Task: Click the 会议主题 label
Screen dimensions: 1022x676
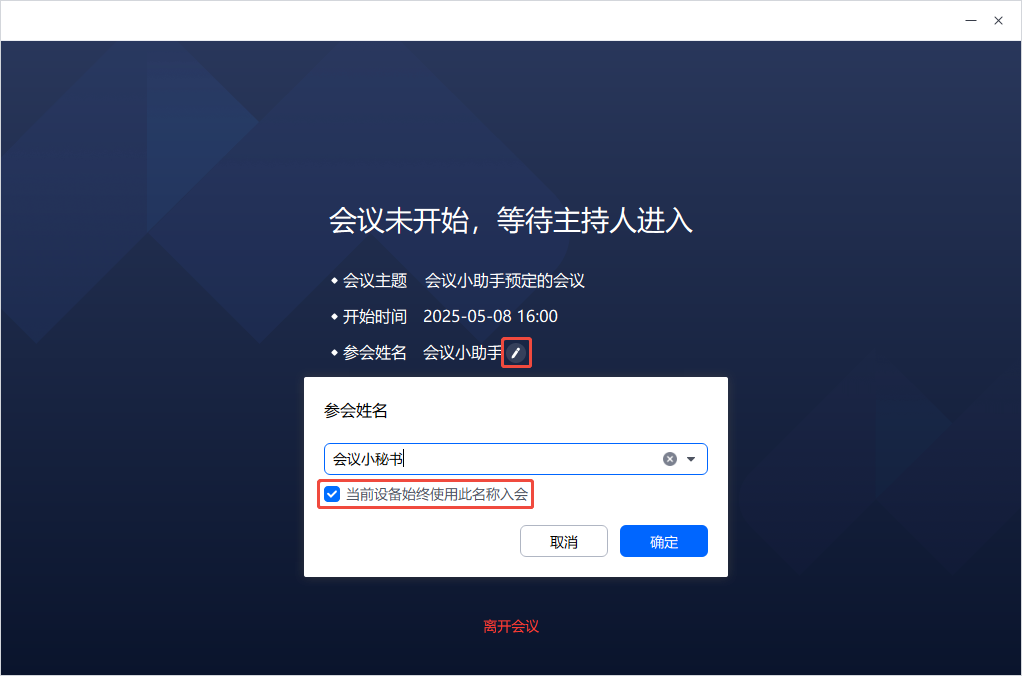Action: click(375, 281)
